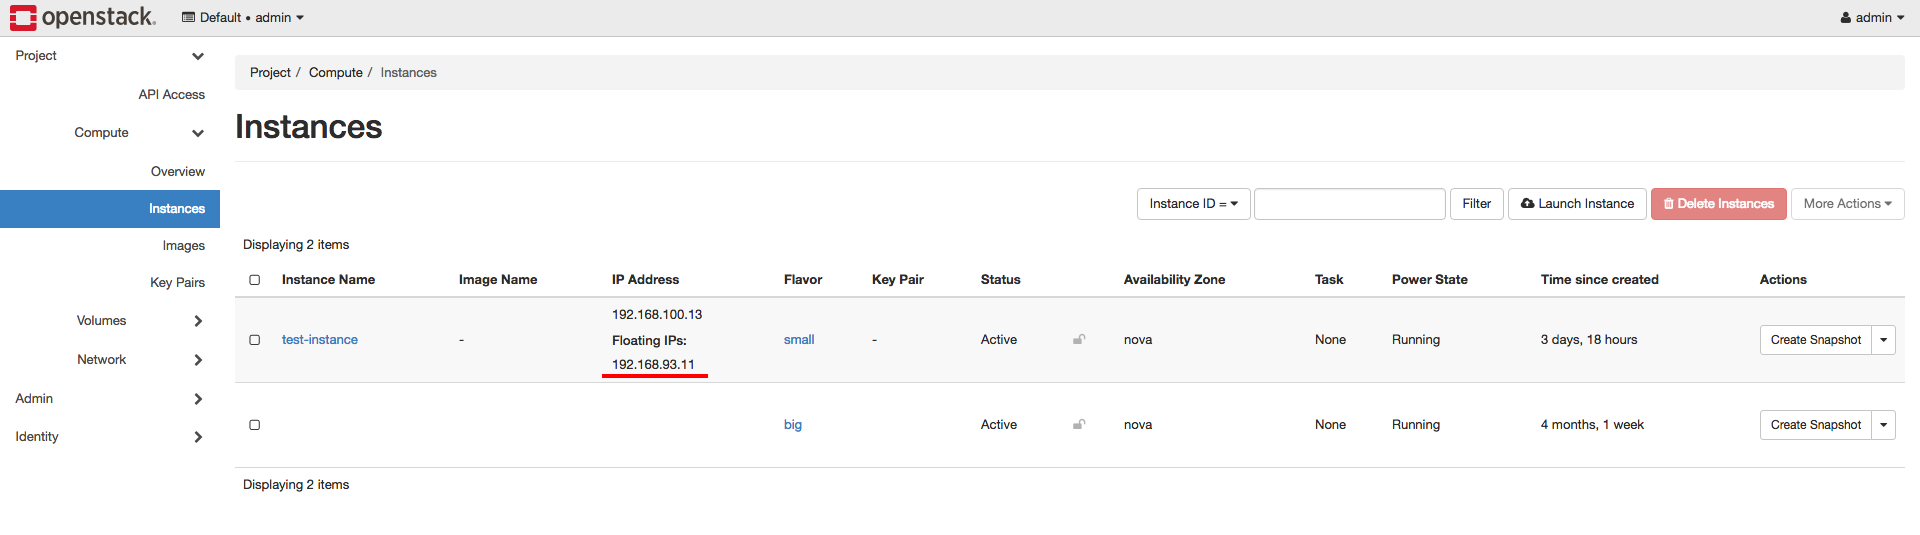Click IP address 192.168.100.13
1920x535 pixels.
point(657,315)
